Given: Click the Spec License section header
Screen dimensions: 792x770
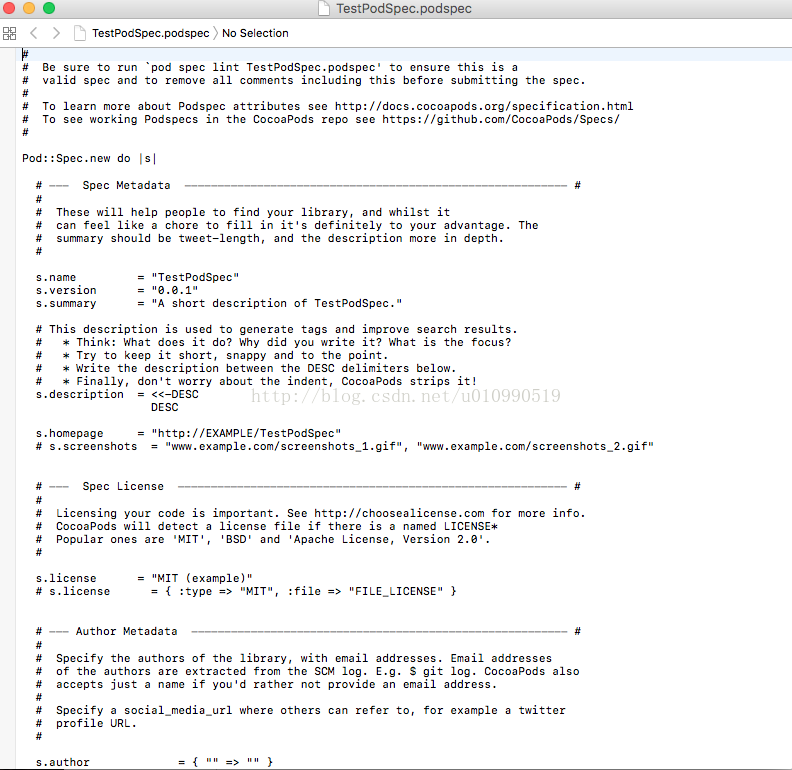Looking at the screenshot, I should point(308,486).
